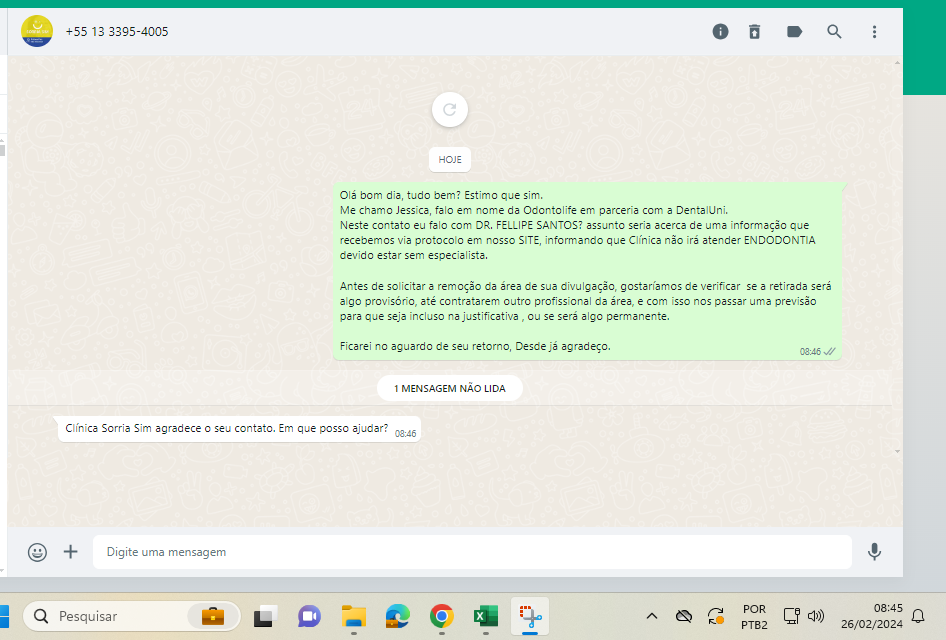This screenshot has width=946, height=640.
Task: Focus the Digite uma mensagem input field
Action: pyautogui.click(x=472, y=552)
